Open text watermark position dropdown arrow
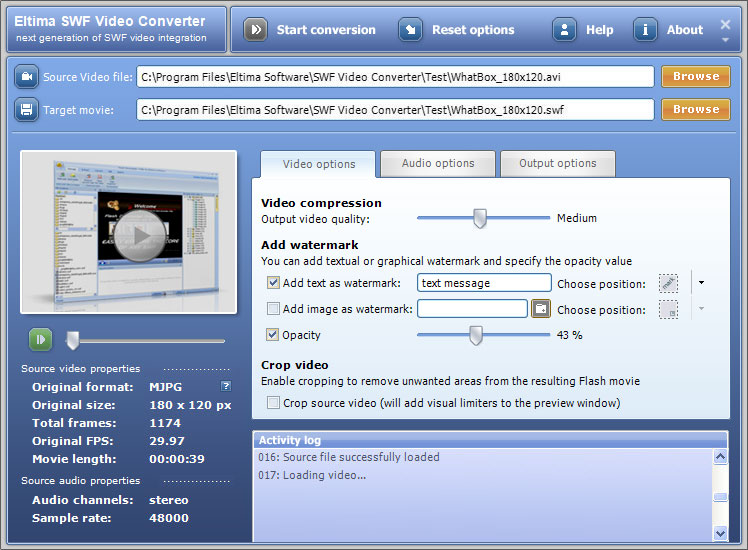 pyautogui.click(x=701, y=283)
